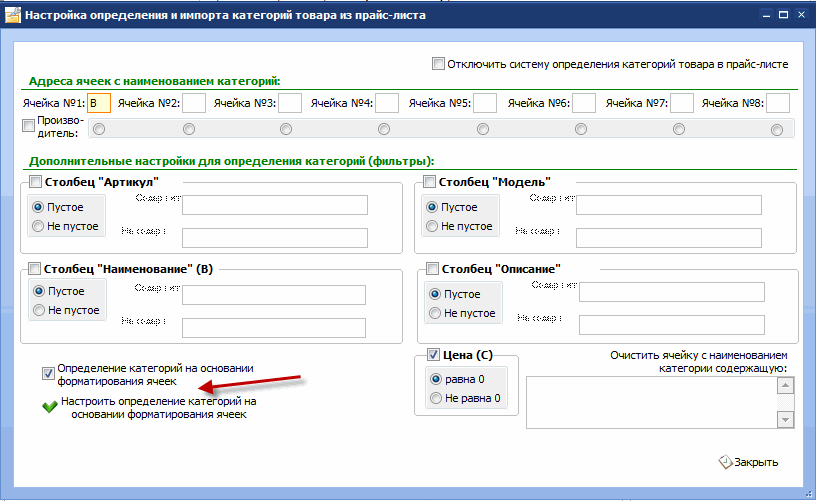Focus the lower text field in Наименование group

[x=274, y=328]
